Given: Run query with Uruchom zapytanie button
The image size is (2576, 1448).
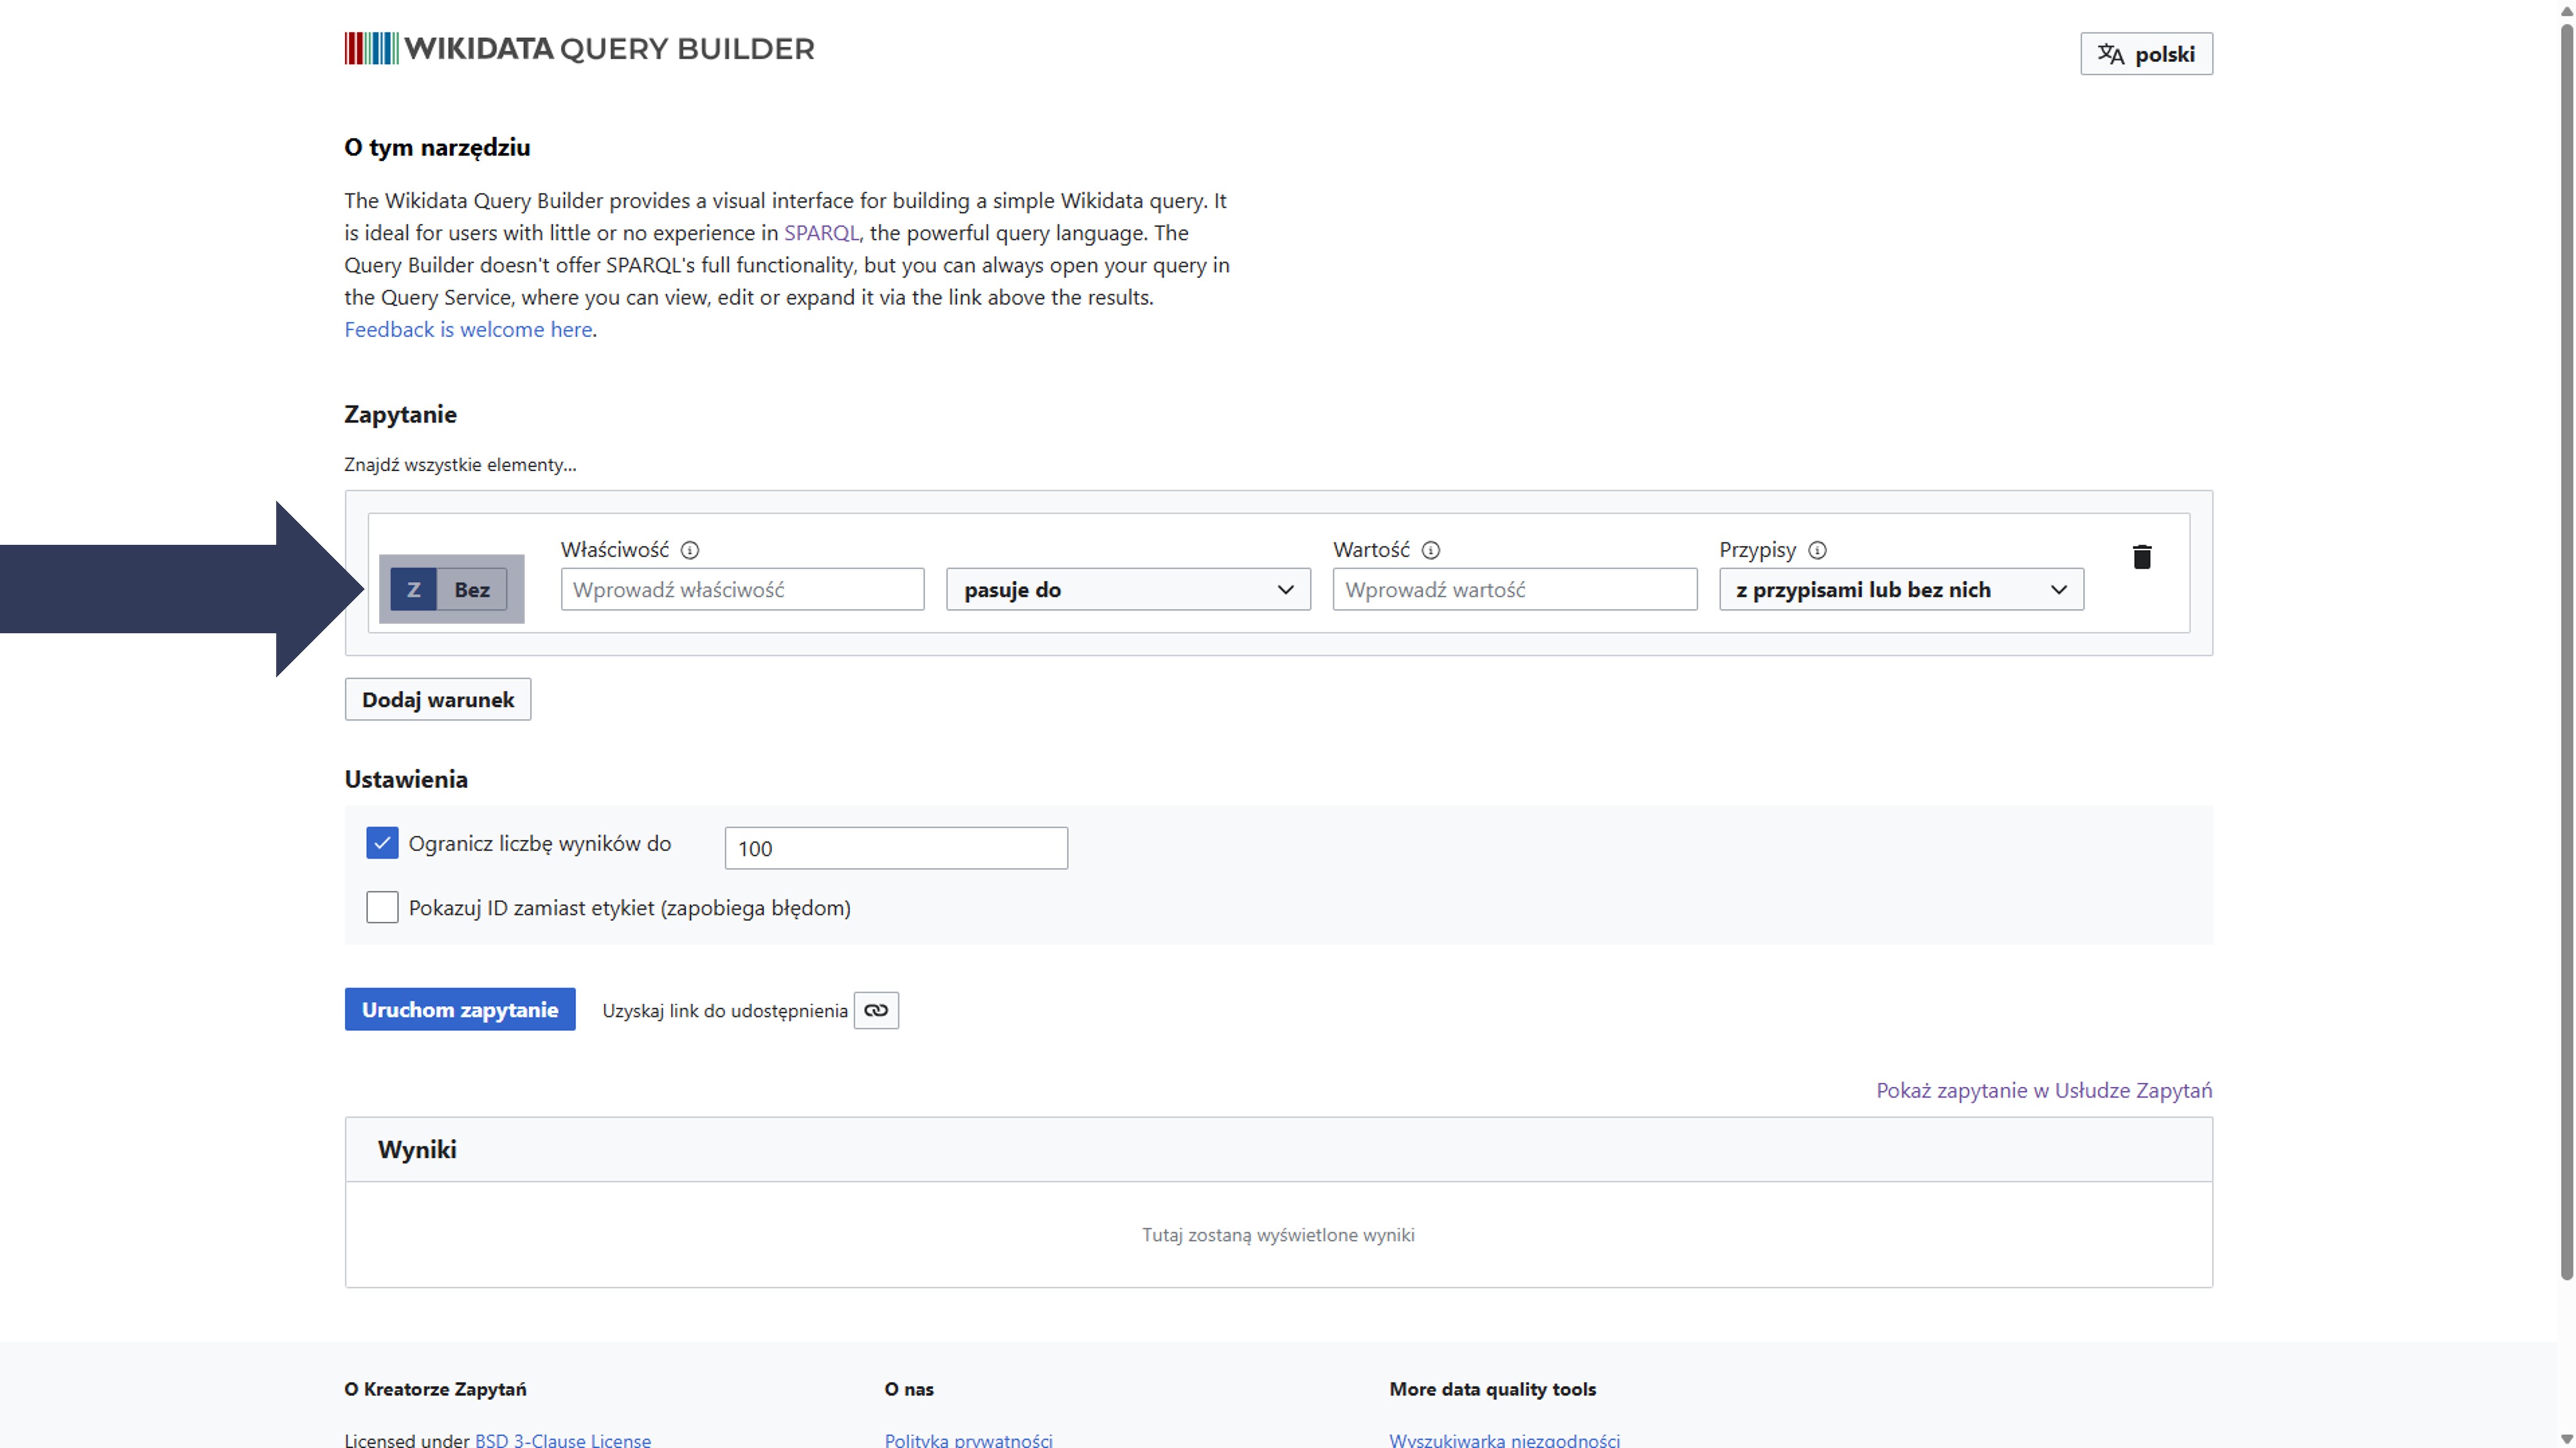Looking at the screenshot, I should 460,1009.
